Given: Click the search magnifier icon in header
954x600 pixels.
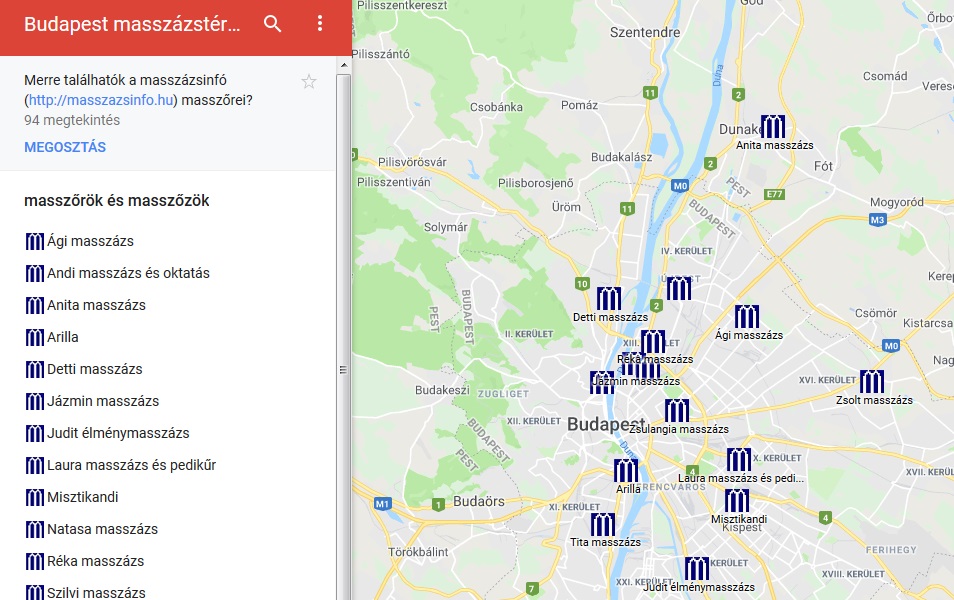Looking at the screenshot, I should point(272,24).
